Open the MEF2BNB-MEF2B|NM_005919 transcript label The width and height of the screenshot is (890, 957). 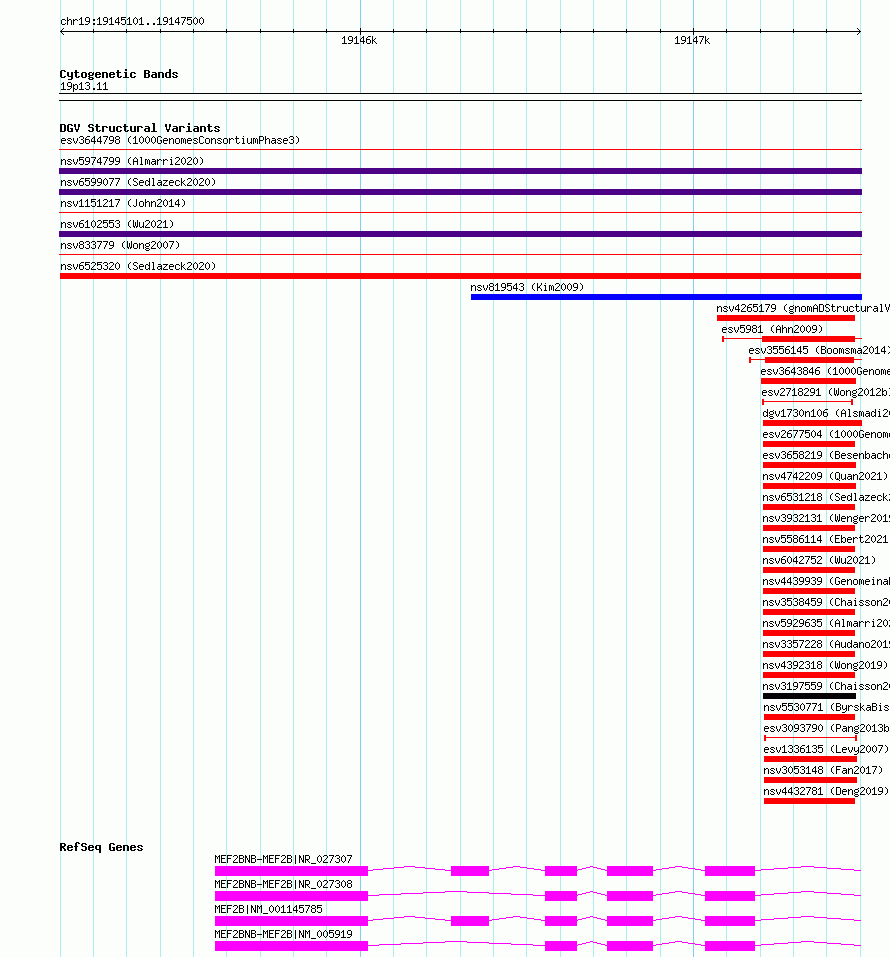pos(283,934)
